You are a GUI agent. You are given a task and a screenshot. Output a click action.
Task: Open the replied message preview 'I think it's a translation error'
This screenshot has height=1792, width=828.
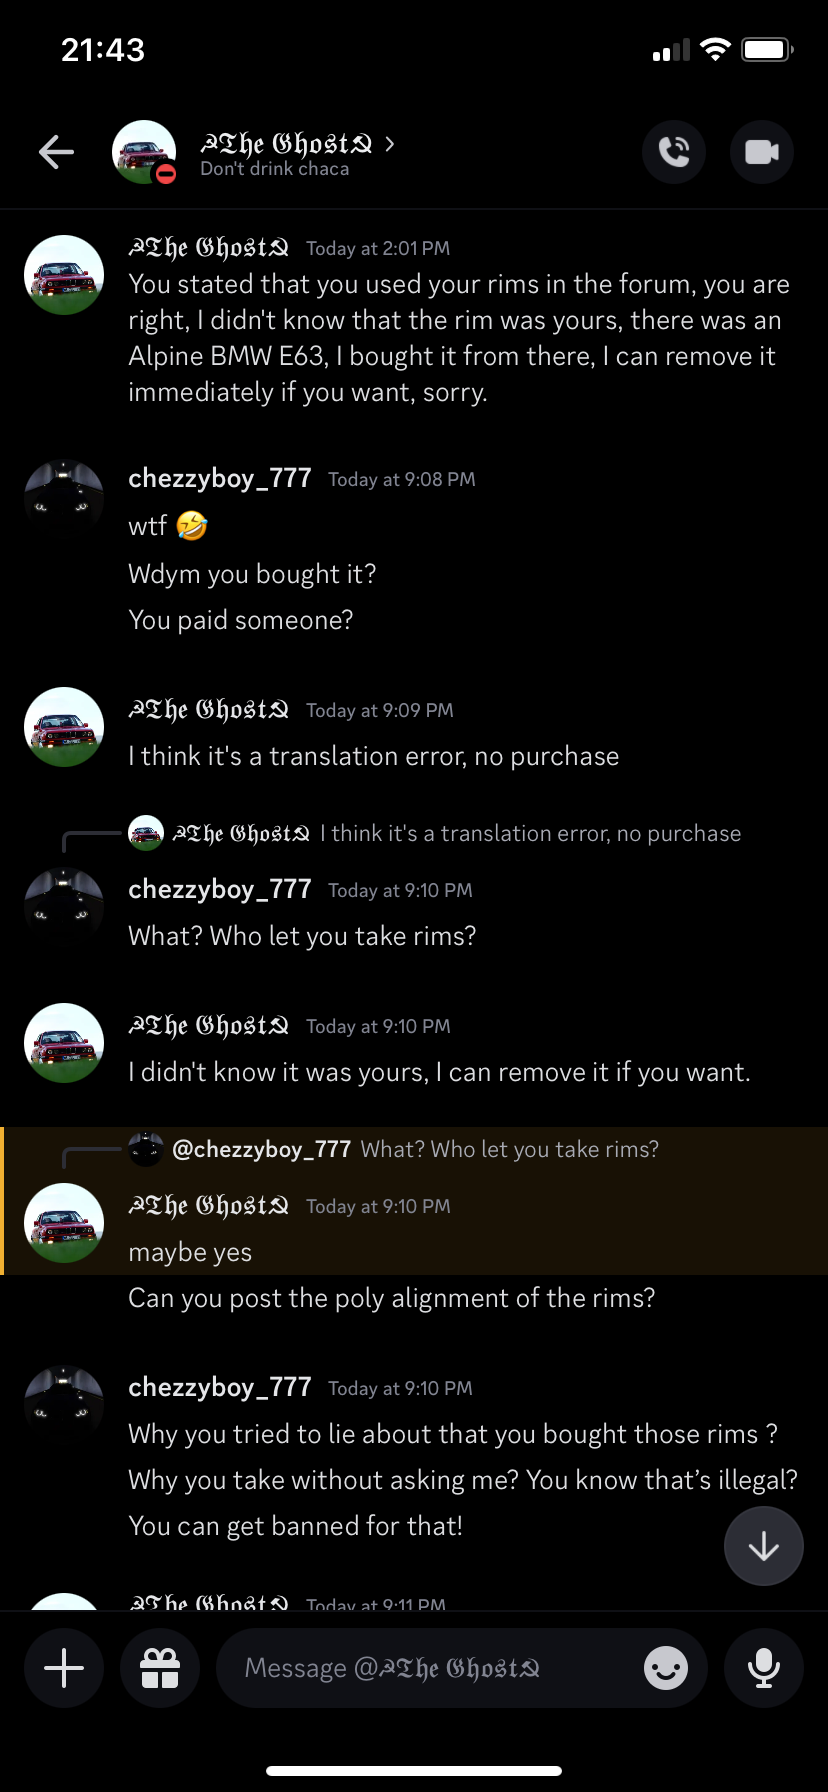pyautogui.click(x=530, y=834)
